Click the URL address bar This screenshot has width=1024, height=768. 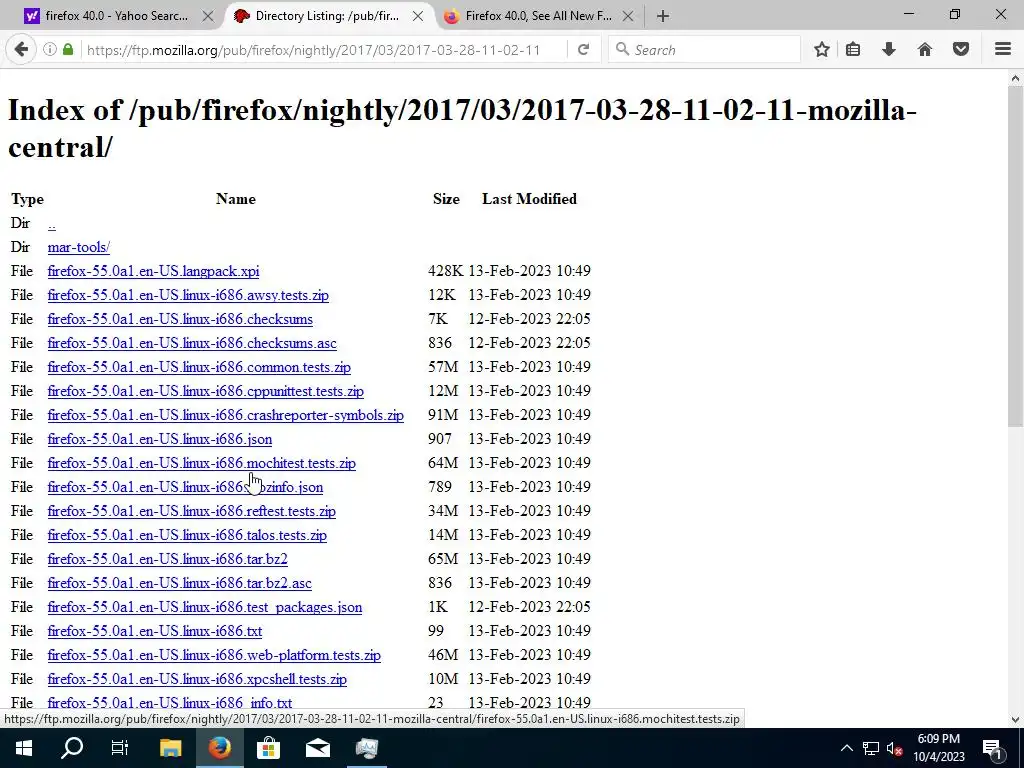(x=313, y=50)
